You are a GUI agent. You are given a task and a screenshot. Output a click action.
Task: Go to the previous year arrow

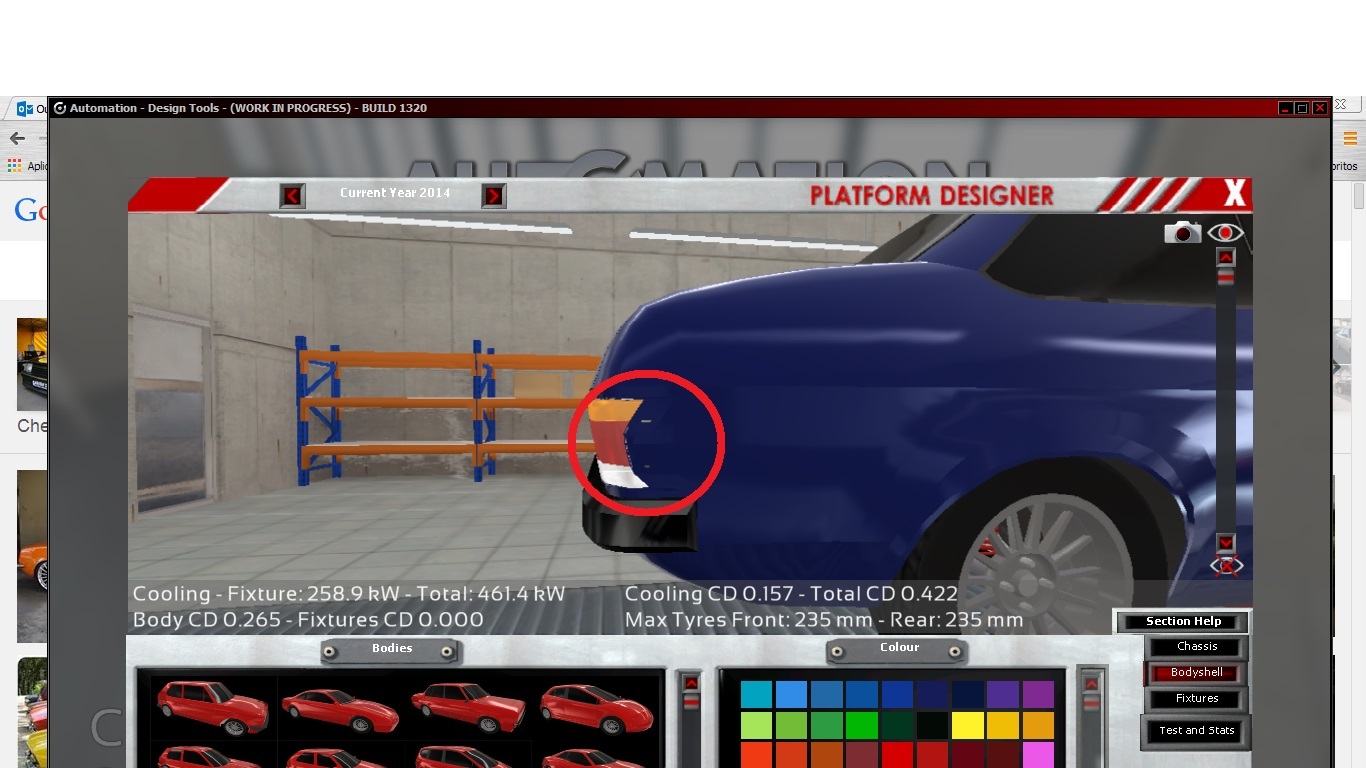pyautogui.click(x=292, y=195)
